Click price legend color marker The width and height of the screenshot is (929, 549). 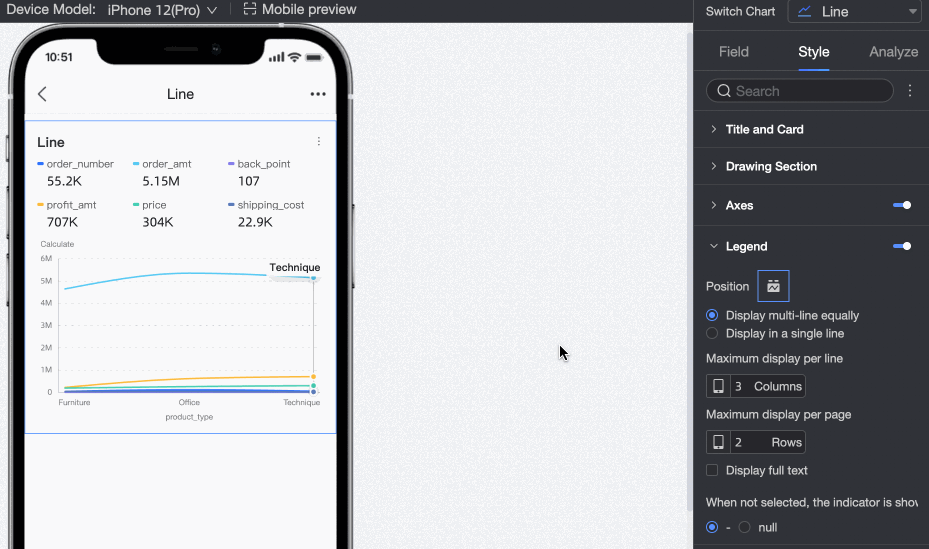coord(136,205)
